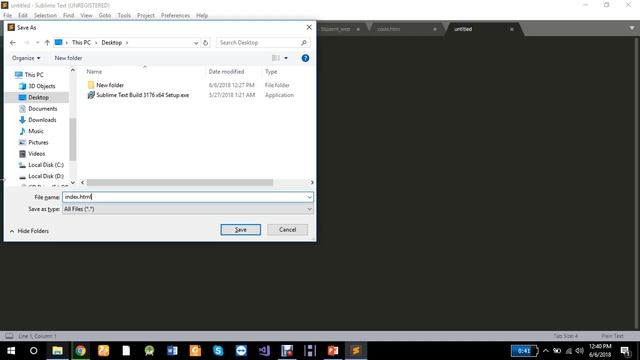Select Local Disk (D:) in navigation pane
The height and width of the screenshot is (360, 640).
click(46, 176)
